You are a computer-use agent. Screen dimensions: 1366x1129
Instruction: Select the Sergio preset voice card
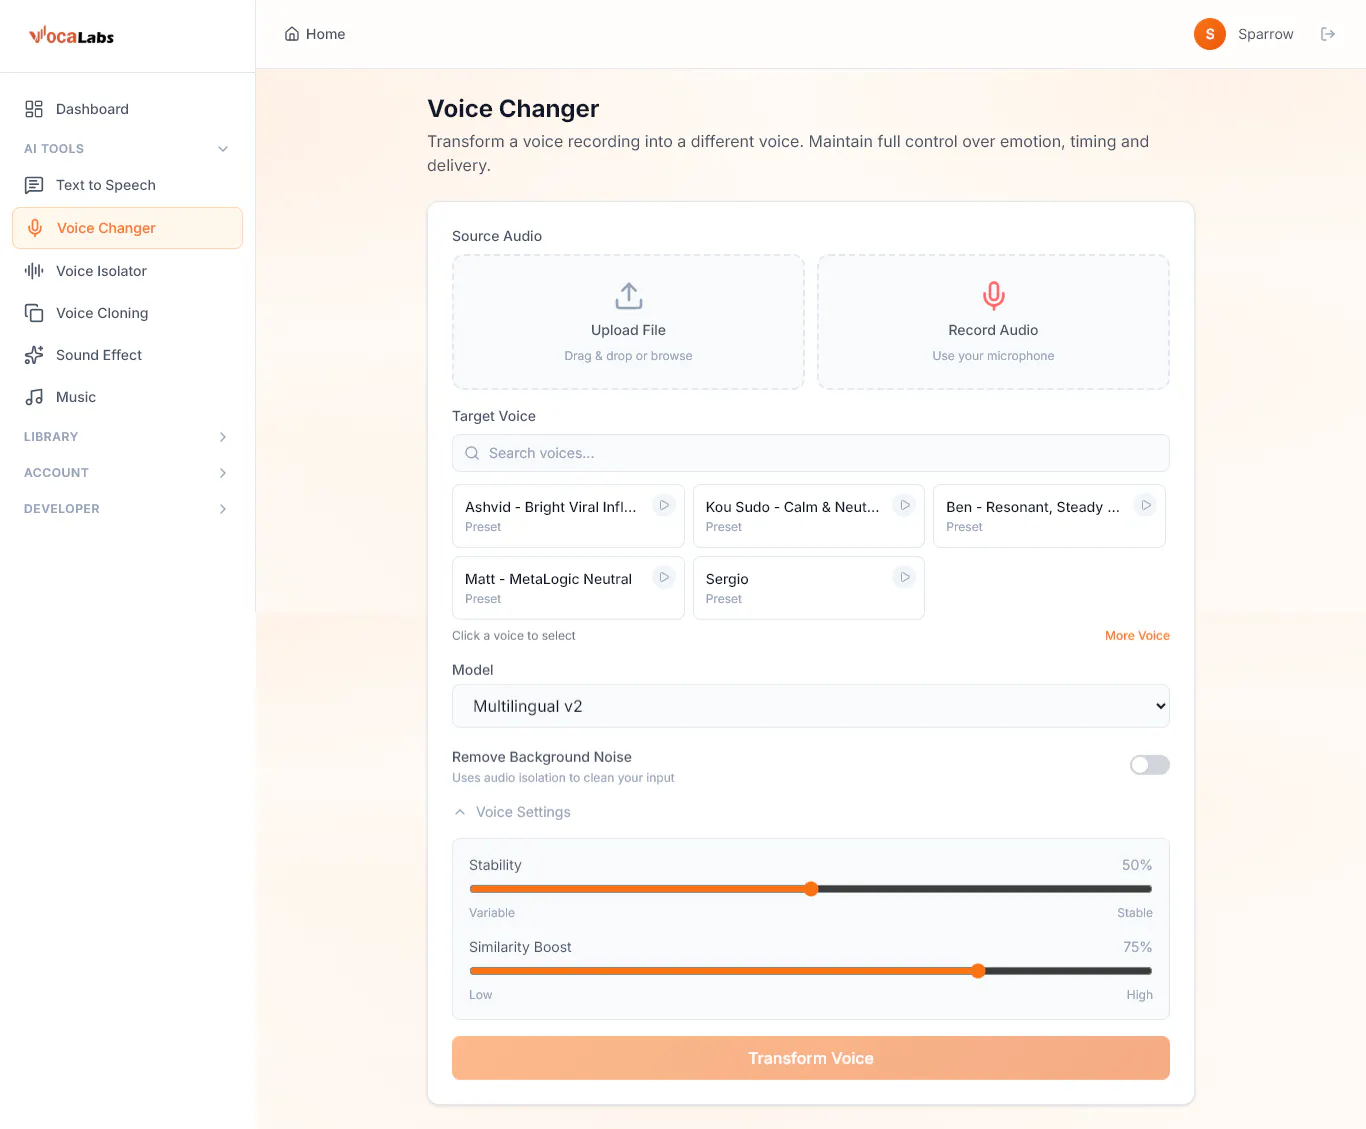click(x=808, y=588)
